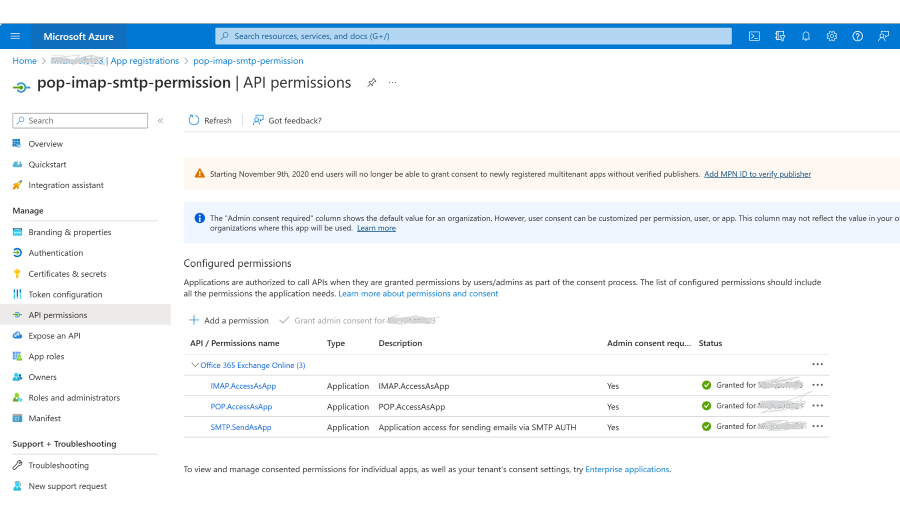Open Certificates & secrets in sidebar

tap(67, 274)
